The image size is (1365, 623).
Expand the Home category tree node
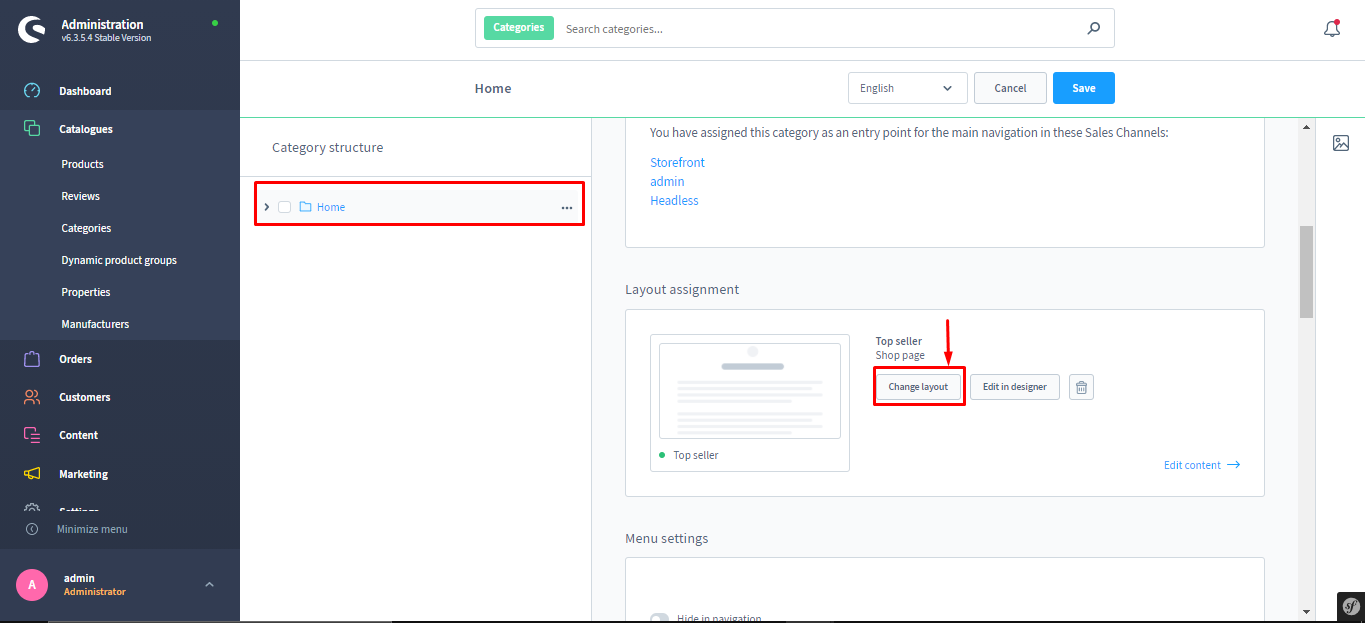click(x=266, y=207)
